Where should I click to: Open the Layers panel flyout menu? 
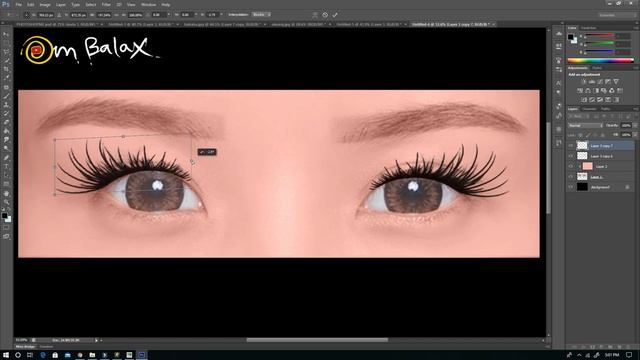pyautogui.click(x=635, y=109)
